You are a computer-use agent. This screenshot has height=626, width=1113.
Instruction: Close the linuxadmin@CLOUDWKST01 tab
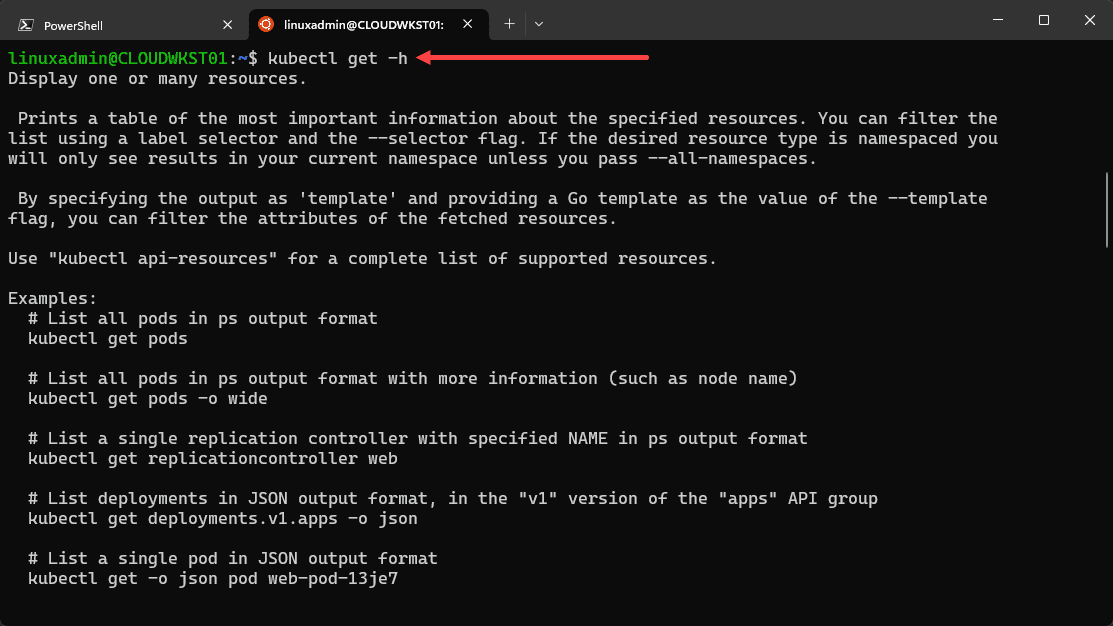tap(470, 24)
